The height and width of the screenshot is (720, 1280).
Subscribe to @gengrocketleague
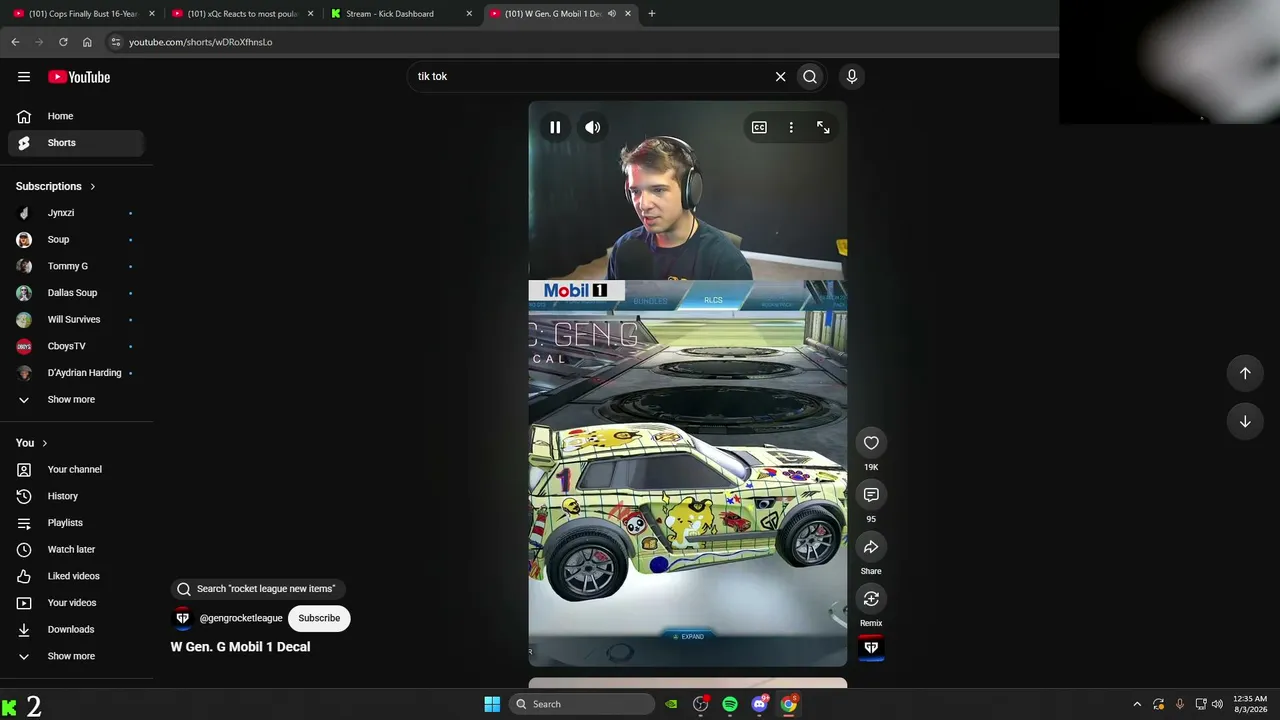pyautogui.click(x=319, y=618)
